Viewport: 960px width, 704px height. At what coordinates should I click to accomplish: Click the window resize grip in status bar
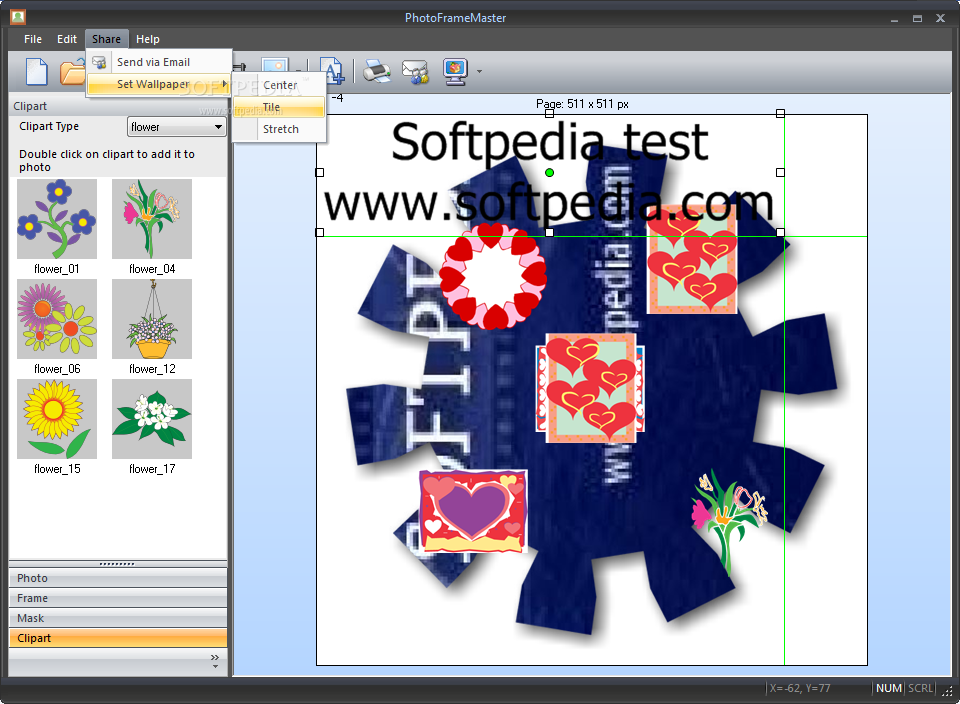pyautogui.click(x=947, y=690)
